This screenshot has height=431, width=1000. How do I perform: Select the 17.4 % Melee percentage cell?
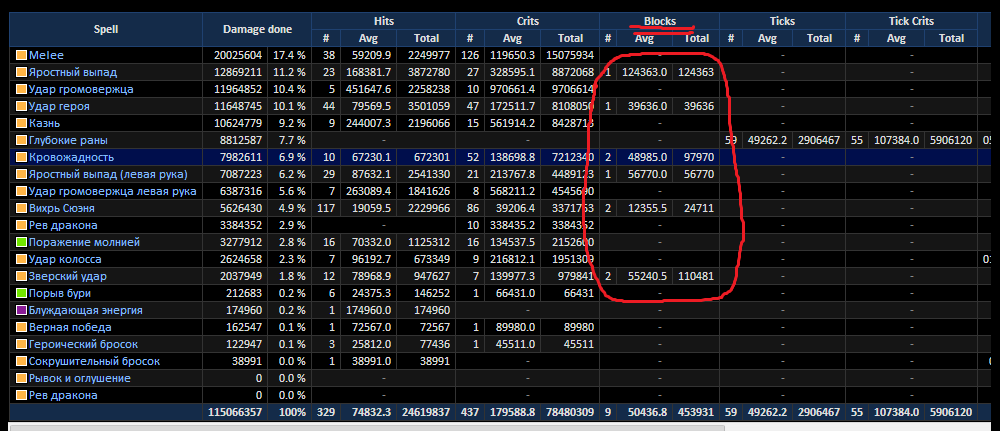point(290,55)
